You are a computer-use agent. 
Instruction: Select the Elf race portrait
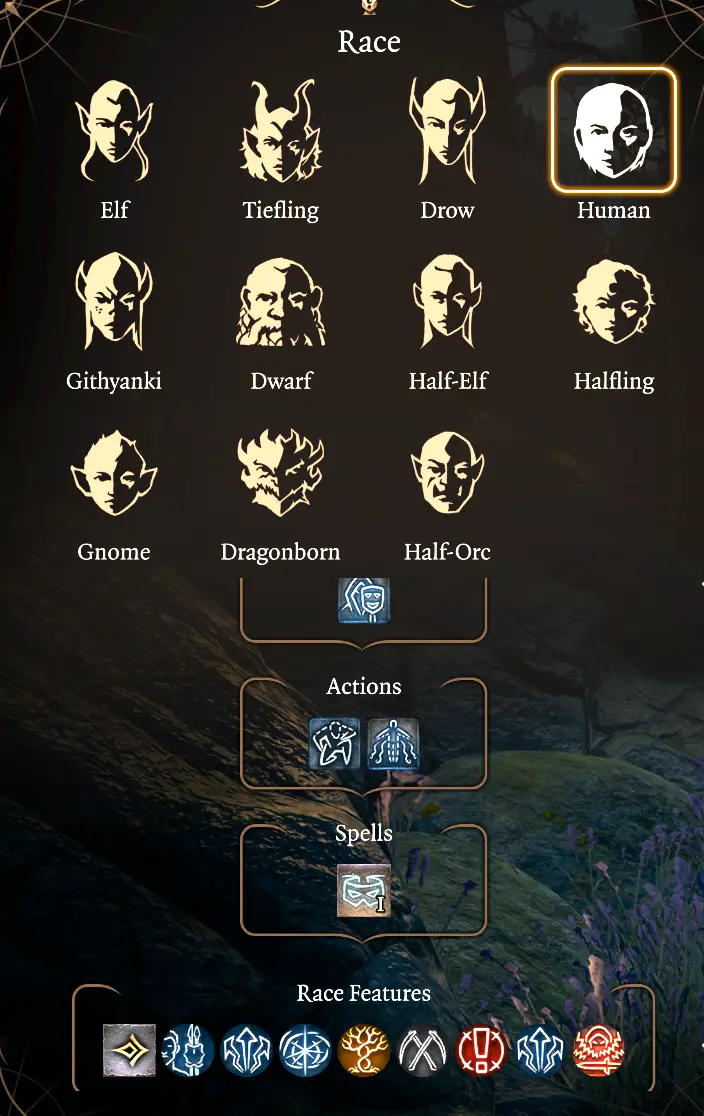[x=114, y=131]
